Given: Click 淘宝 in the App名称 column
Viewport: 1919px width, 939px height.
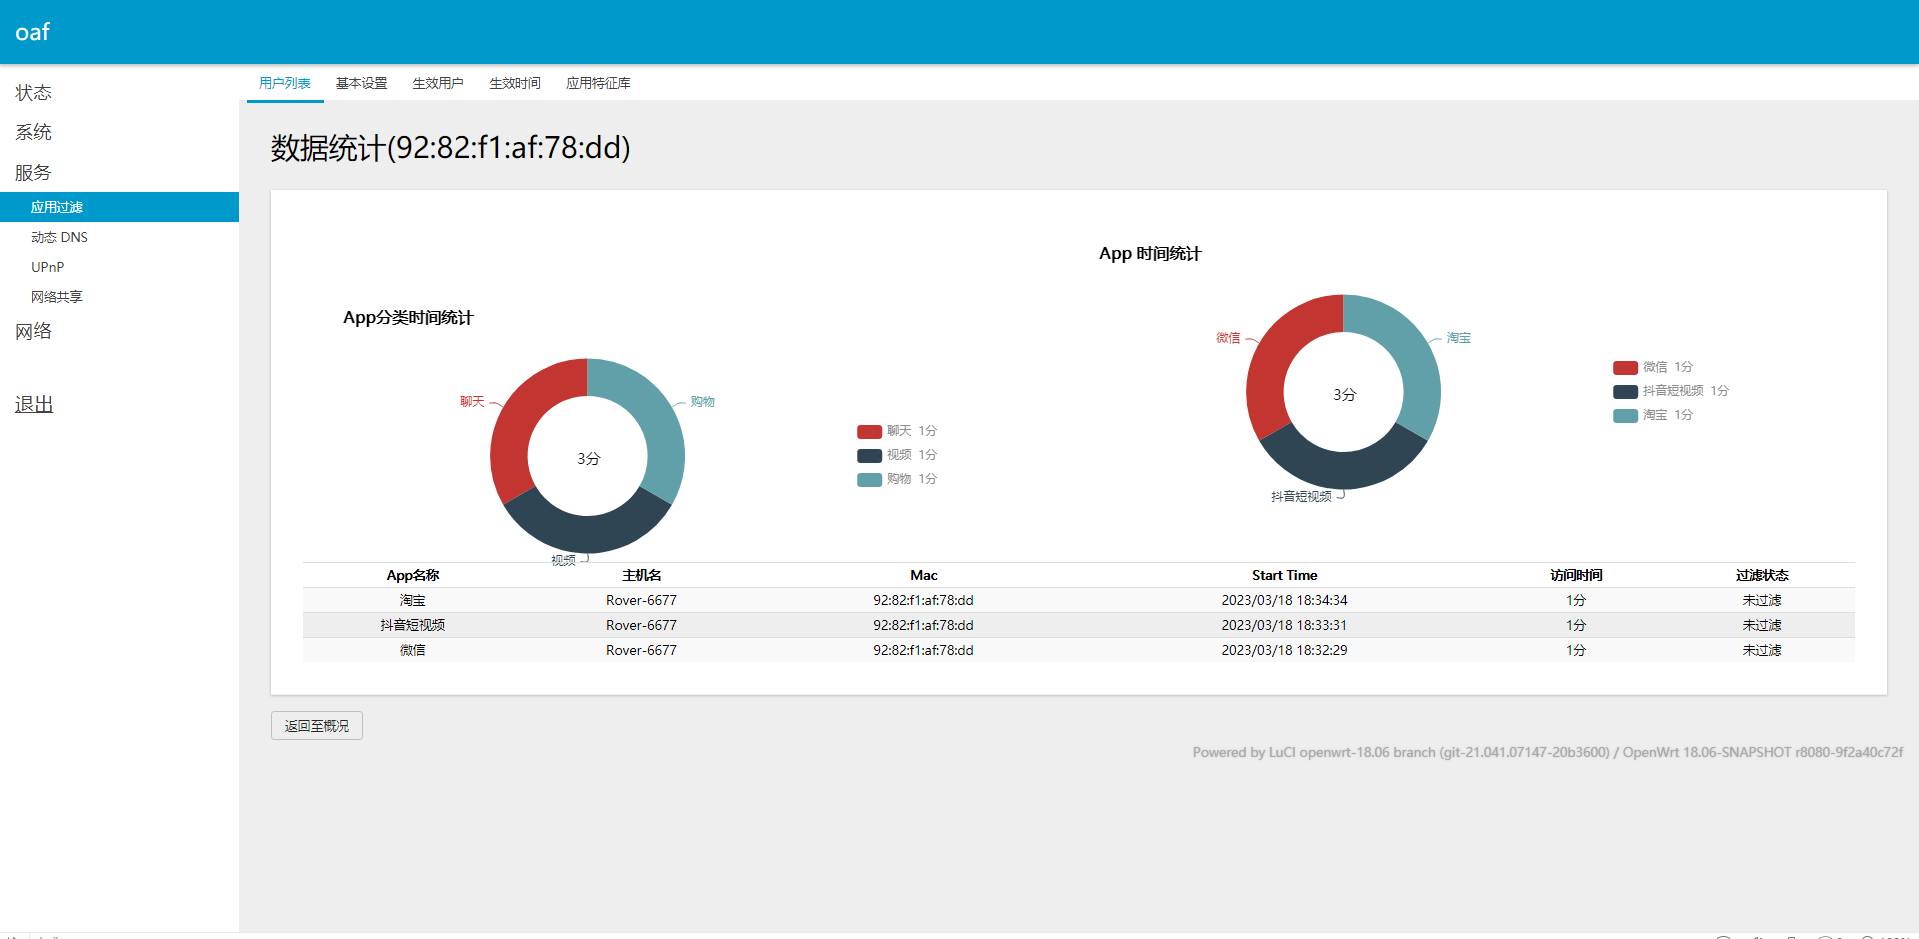Looking at the screenshot, I should tap(413, 600).
